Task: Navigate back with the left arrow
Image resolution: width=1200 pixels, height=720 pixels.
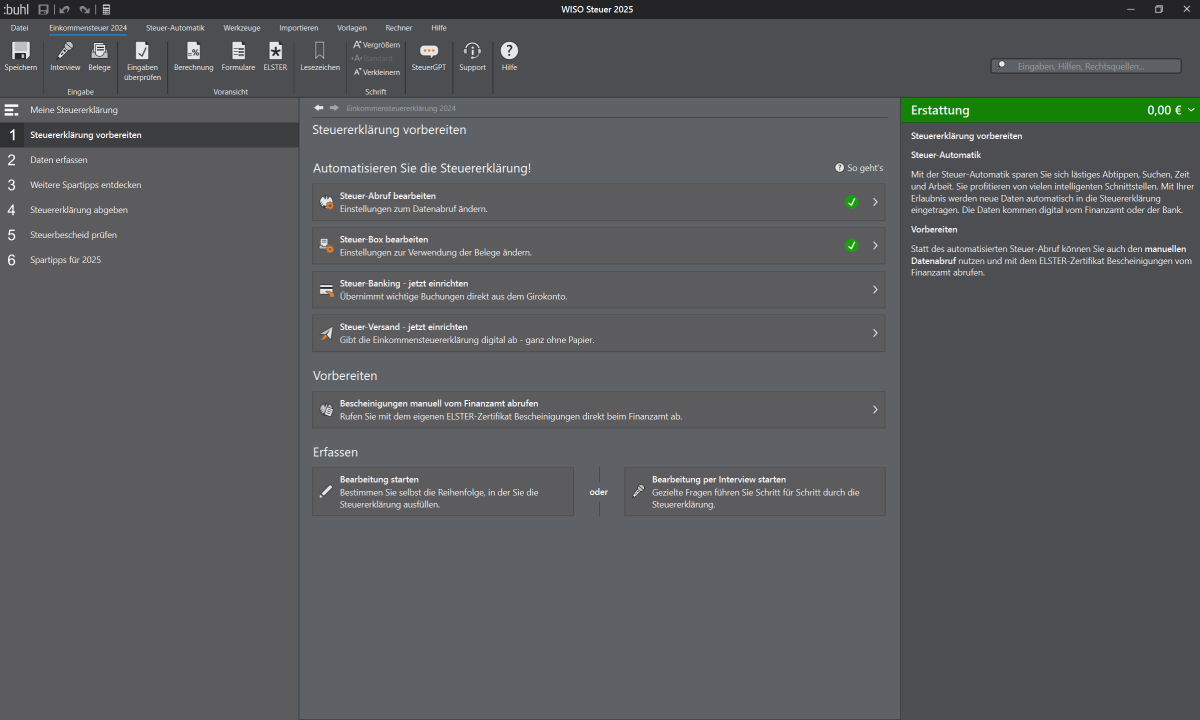Action: (x=319, y=108)
